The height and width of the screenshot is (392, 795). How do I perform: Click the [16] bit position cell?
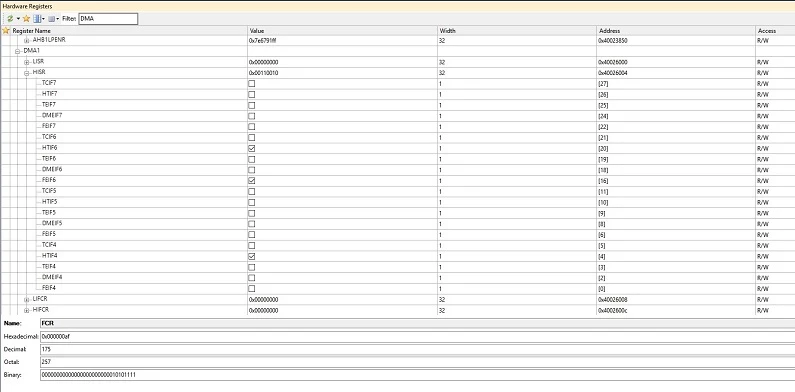coord(603,181)
